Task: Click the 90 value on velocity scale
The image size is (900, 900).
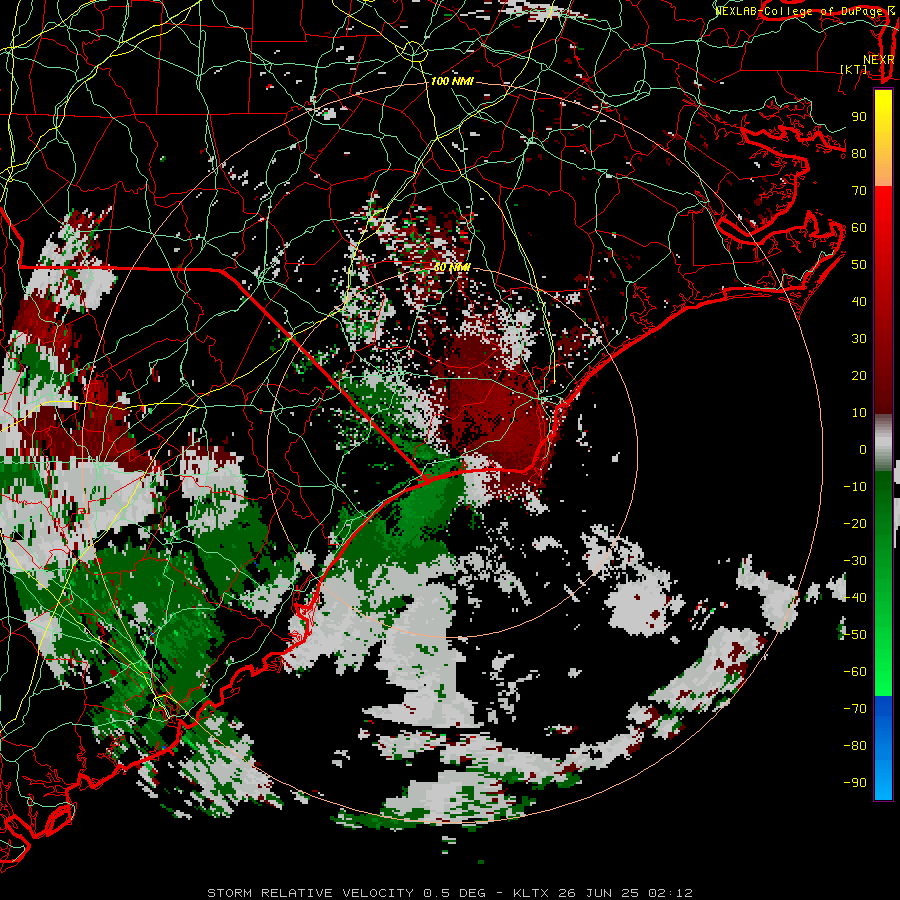Action: 859,117
